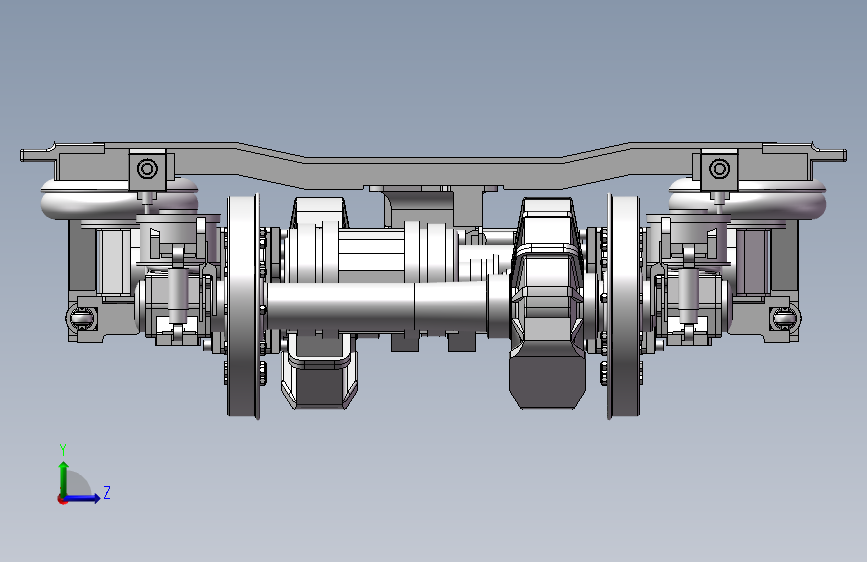867x562 pixels.
Task: Click the blue Z axis arrow of the triad
Action: point(83,498)
